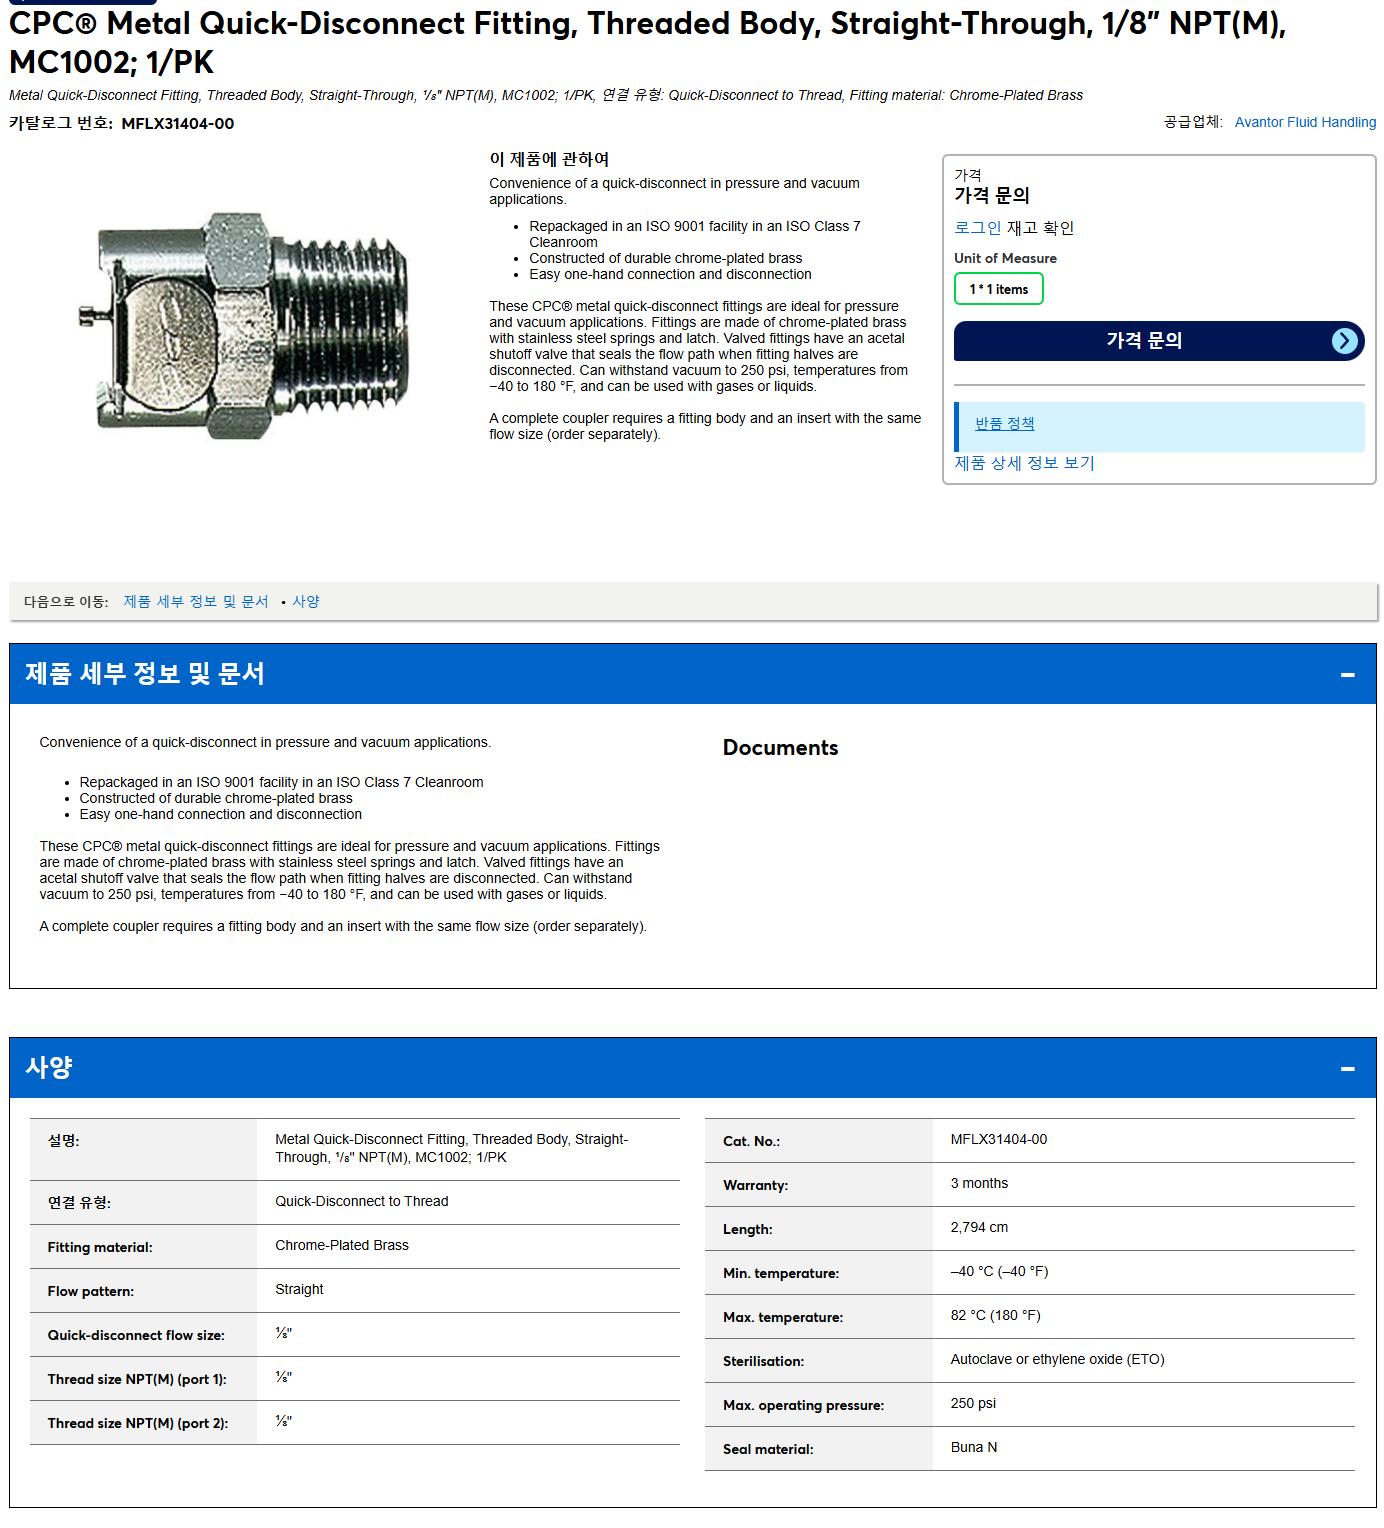Click the MFLX31404-00 Cat. No. table value
1384x1528 pixels.
(999, 1139)
